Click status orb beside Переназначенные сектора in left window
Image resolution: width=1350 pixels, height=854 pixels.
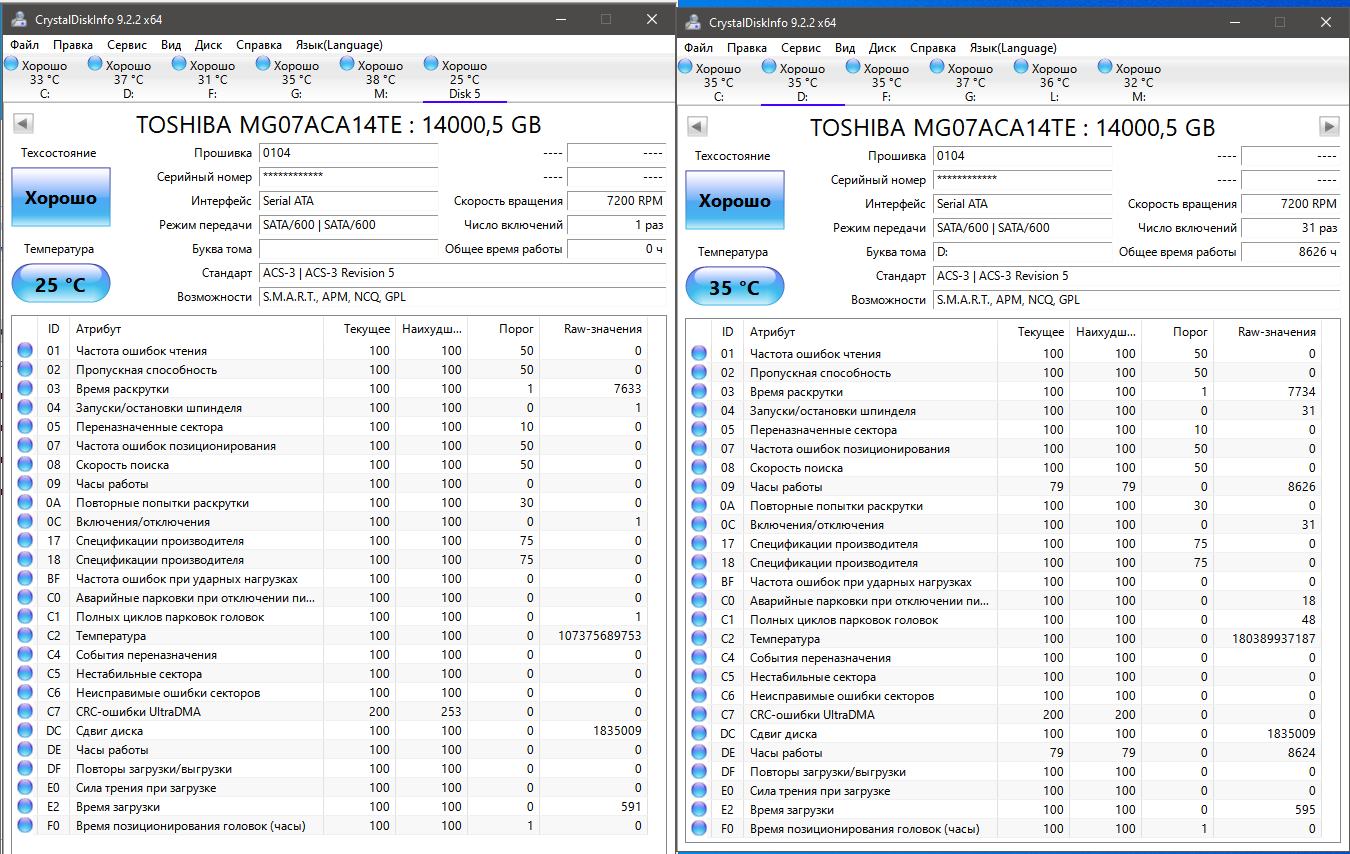point(25,427)
